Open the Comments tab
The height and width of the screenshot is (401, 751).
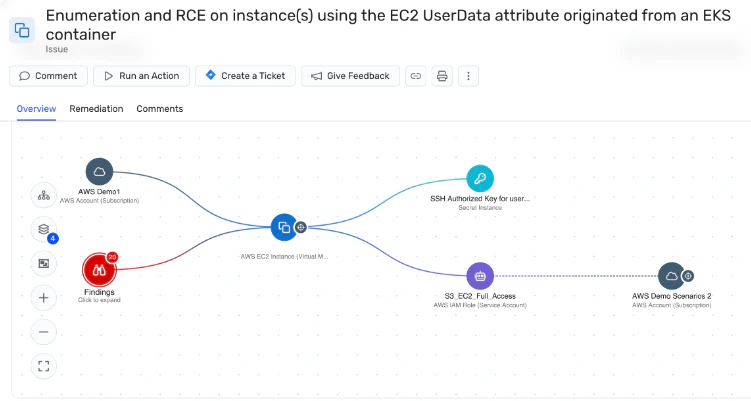(x=159, y=109)
